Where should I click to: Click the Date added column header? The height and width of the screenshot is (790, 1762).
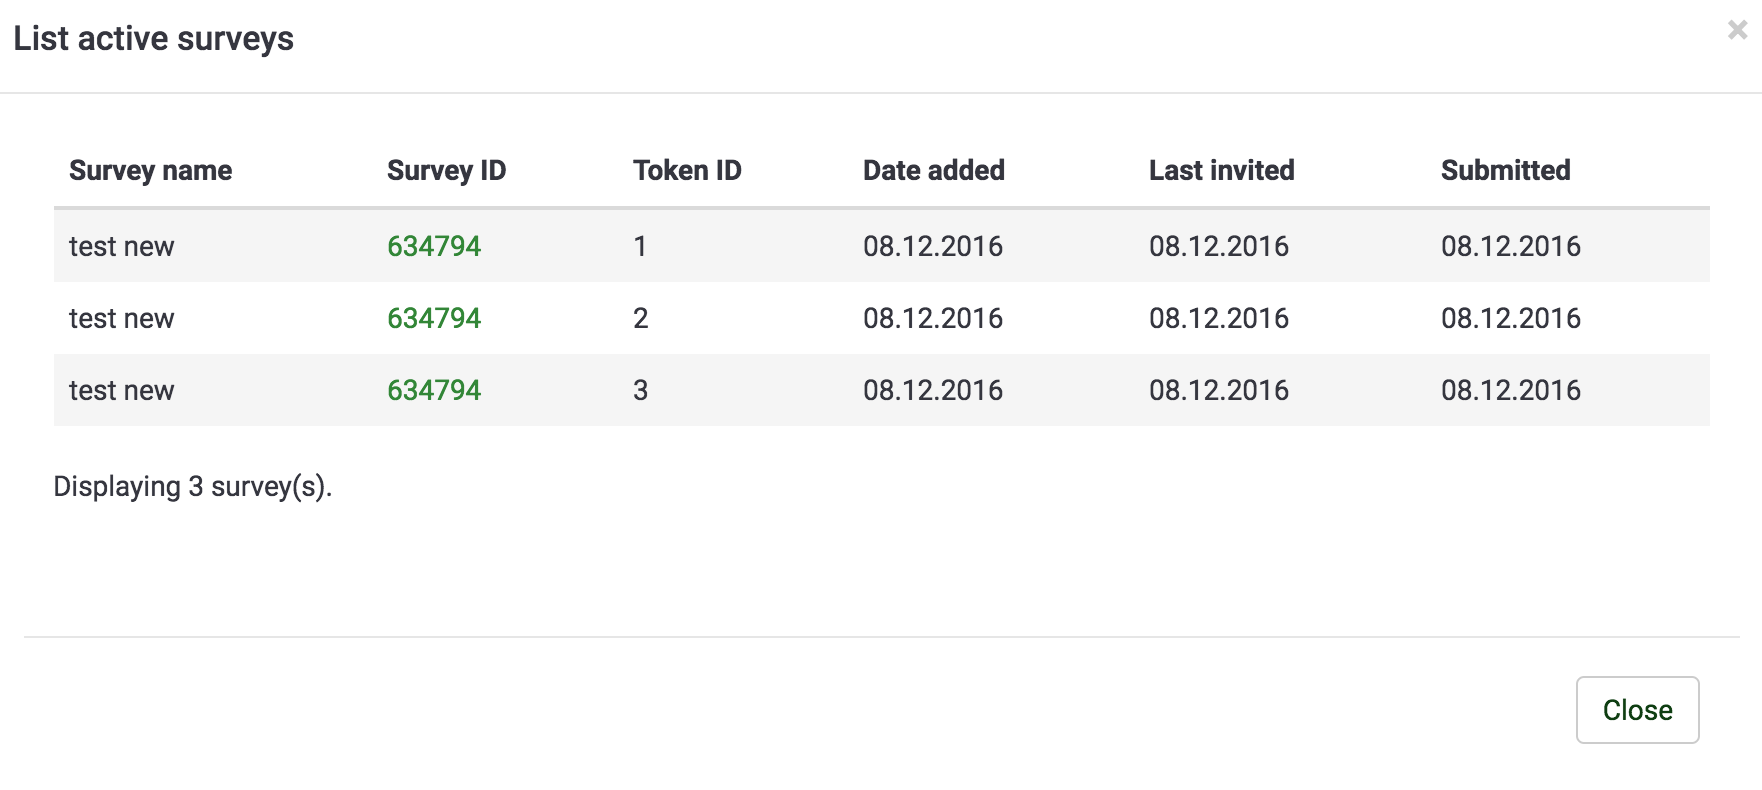(x=933, y=170)
